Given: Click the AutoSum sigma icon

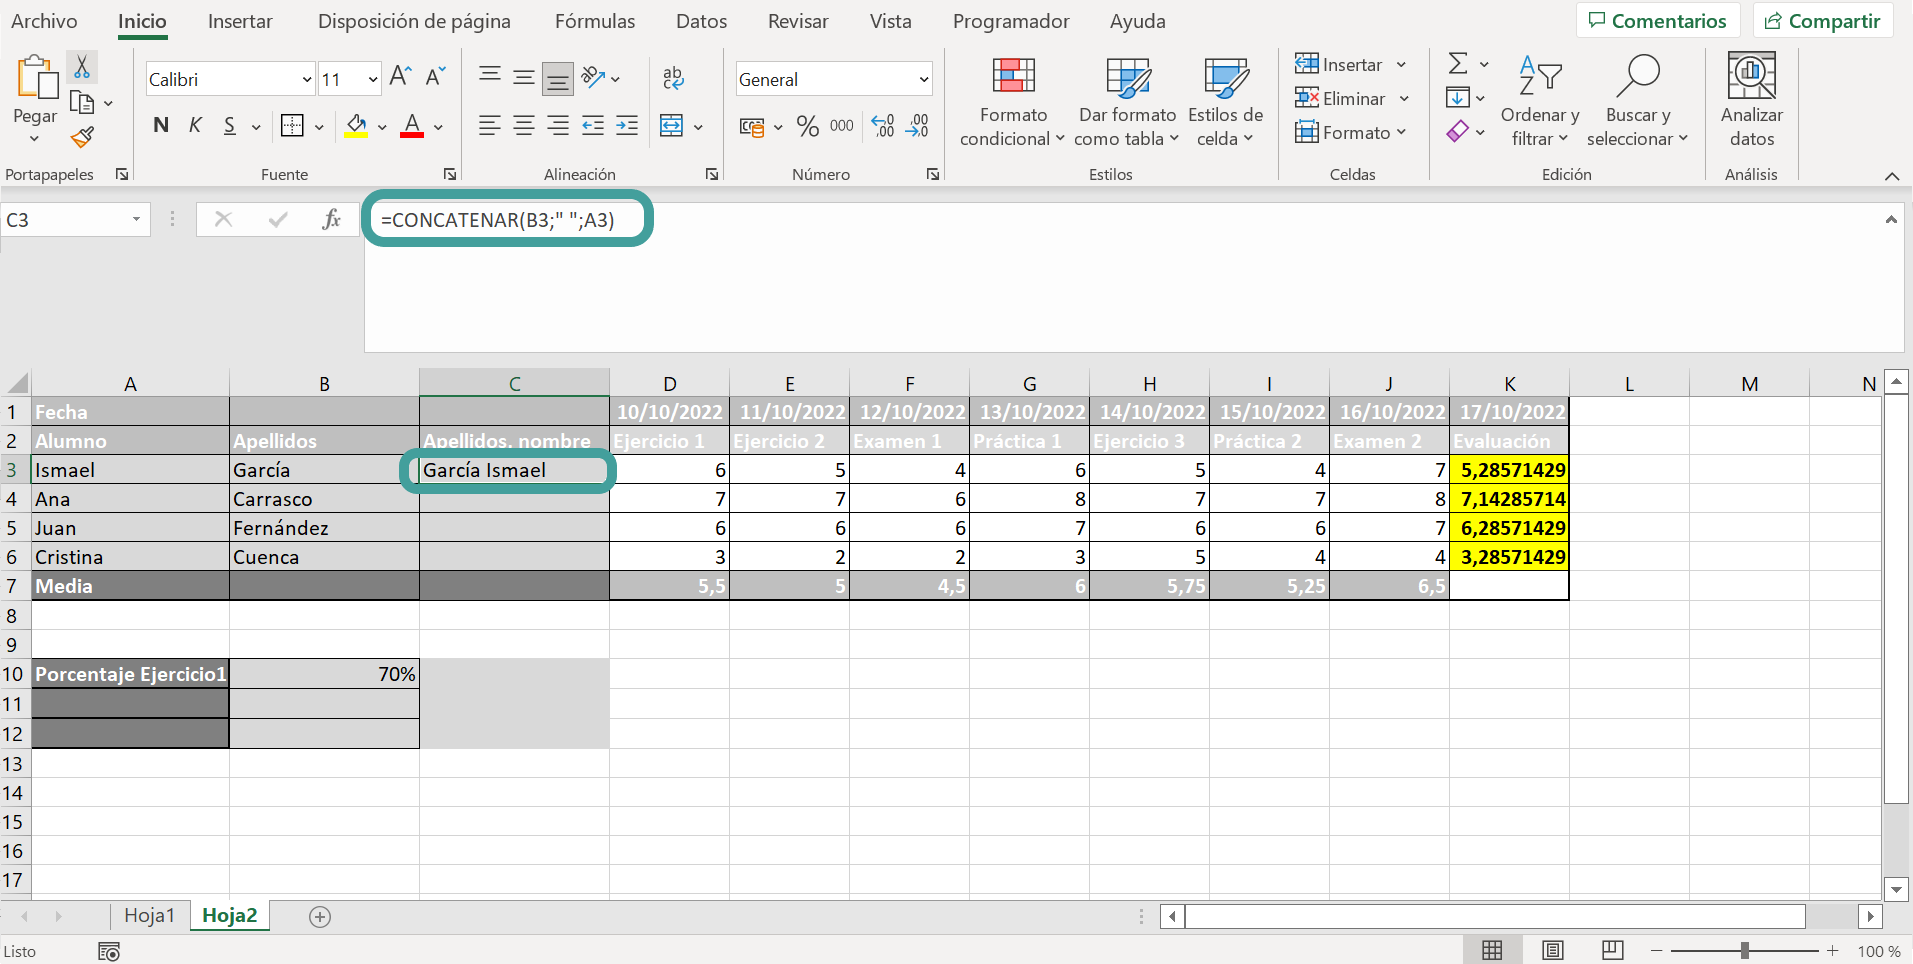Looking at the screenshot, I should (1458, 64).
